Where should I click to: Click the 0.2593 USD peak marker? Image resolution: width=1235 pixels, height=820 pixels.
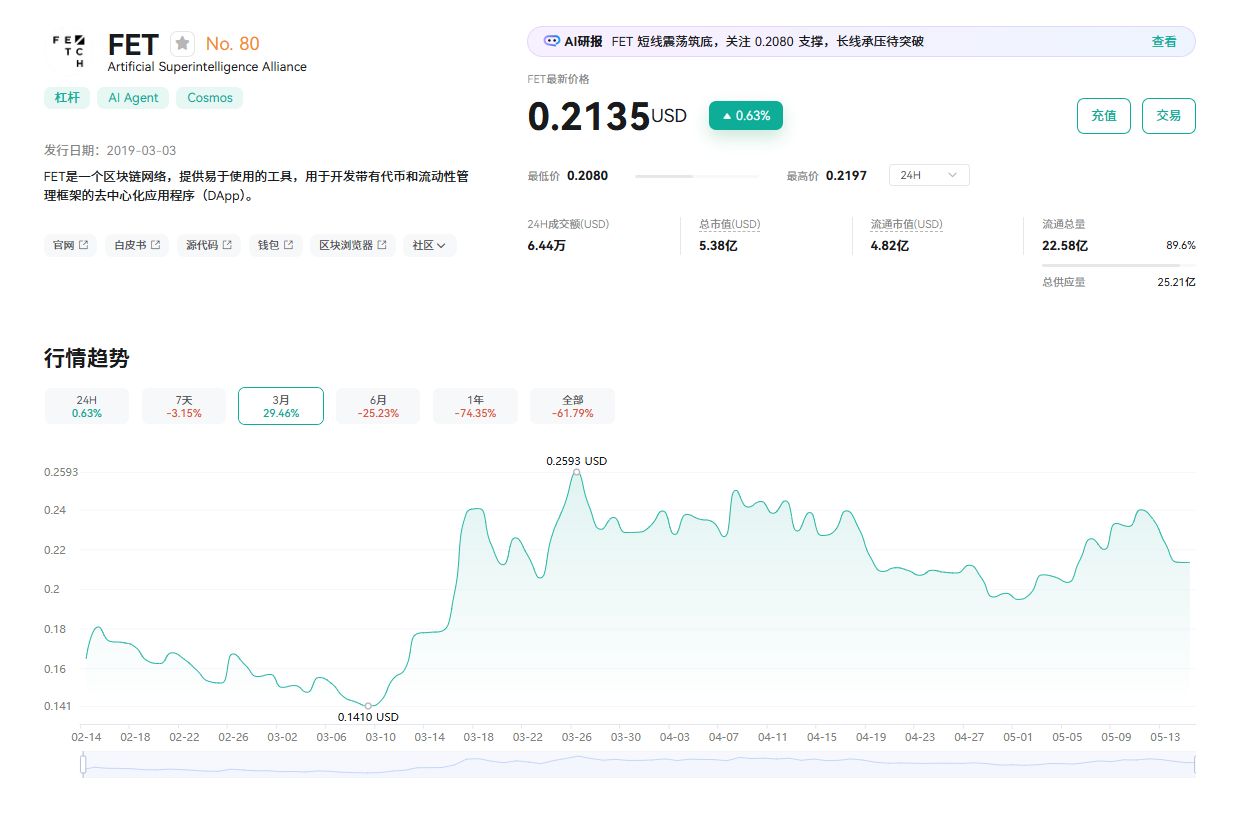(576, 472)
